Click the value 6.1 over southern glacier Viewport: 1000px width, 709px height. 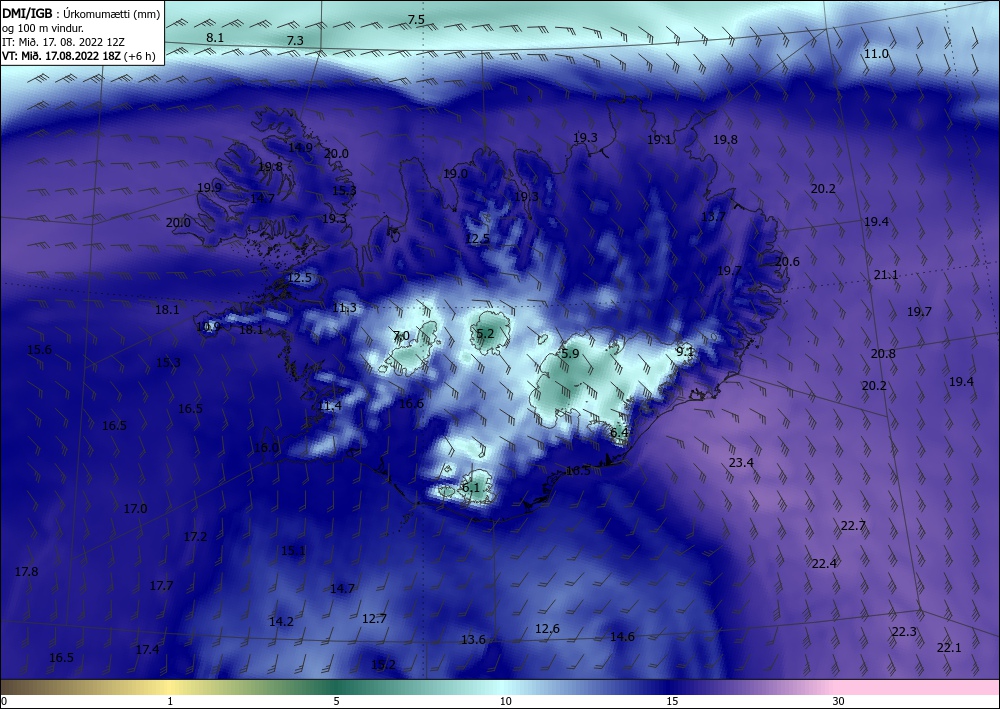pos(470,488)
